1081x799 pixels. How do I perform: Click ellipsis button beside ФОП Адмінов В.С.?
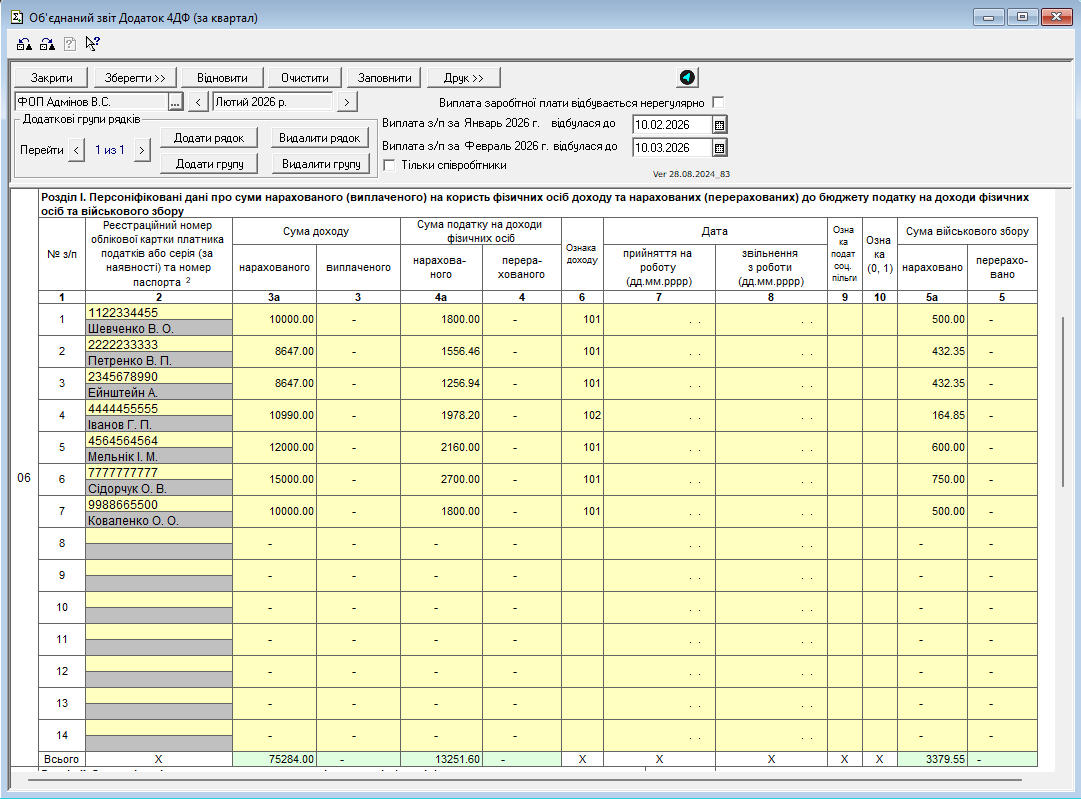tap(175, 102)
